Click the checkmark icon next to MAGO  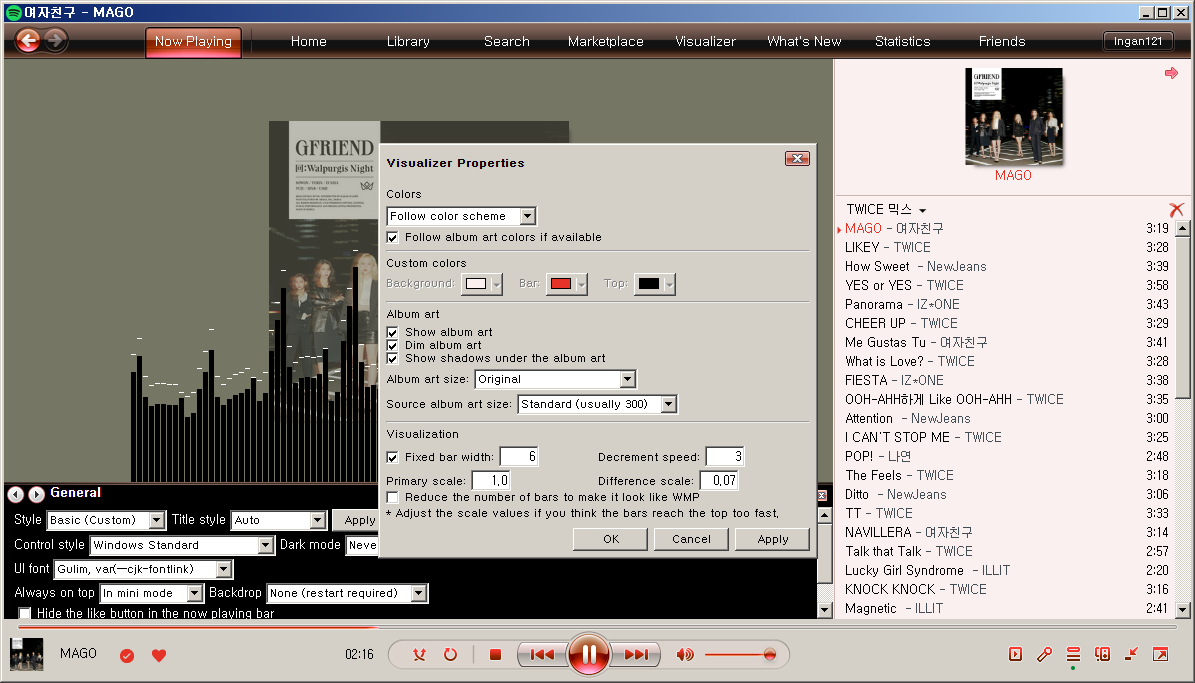coord(127,655)
